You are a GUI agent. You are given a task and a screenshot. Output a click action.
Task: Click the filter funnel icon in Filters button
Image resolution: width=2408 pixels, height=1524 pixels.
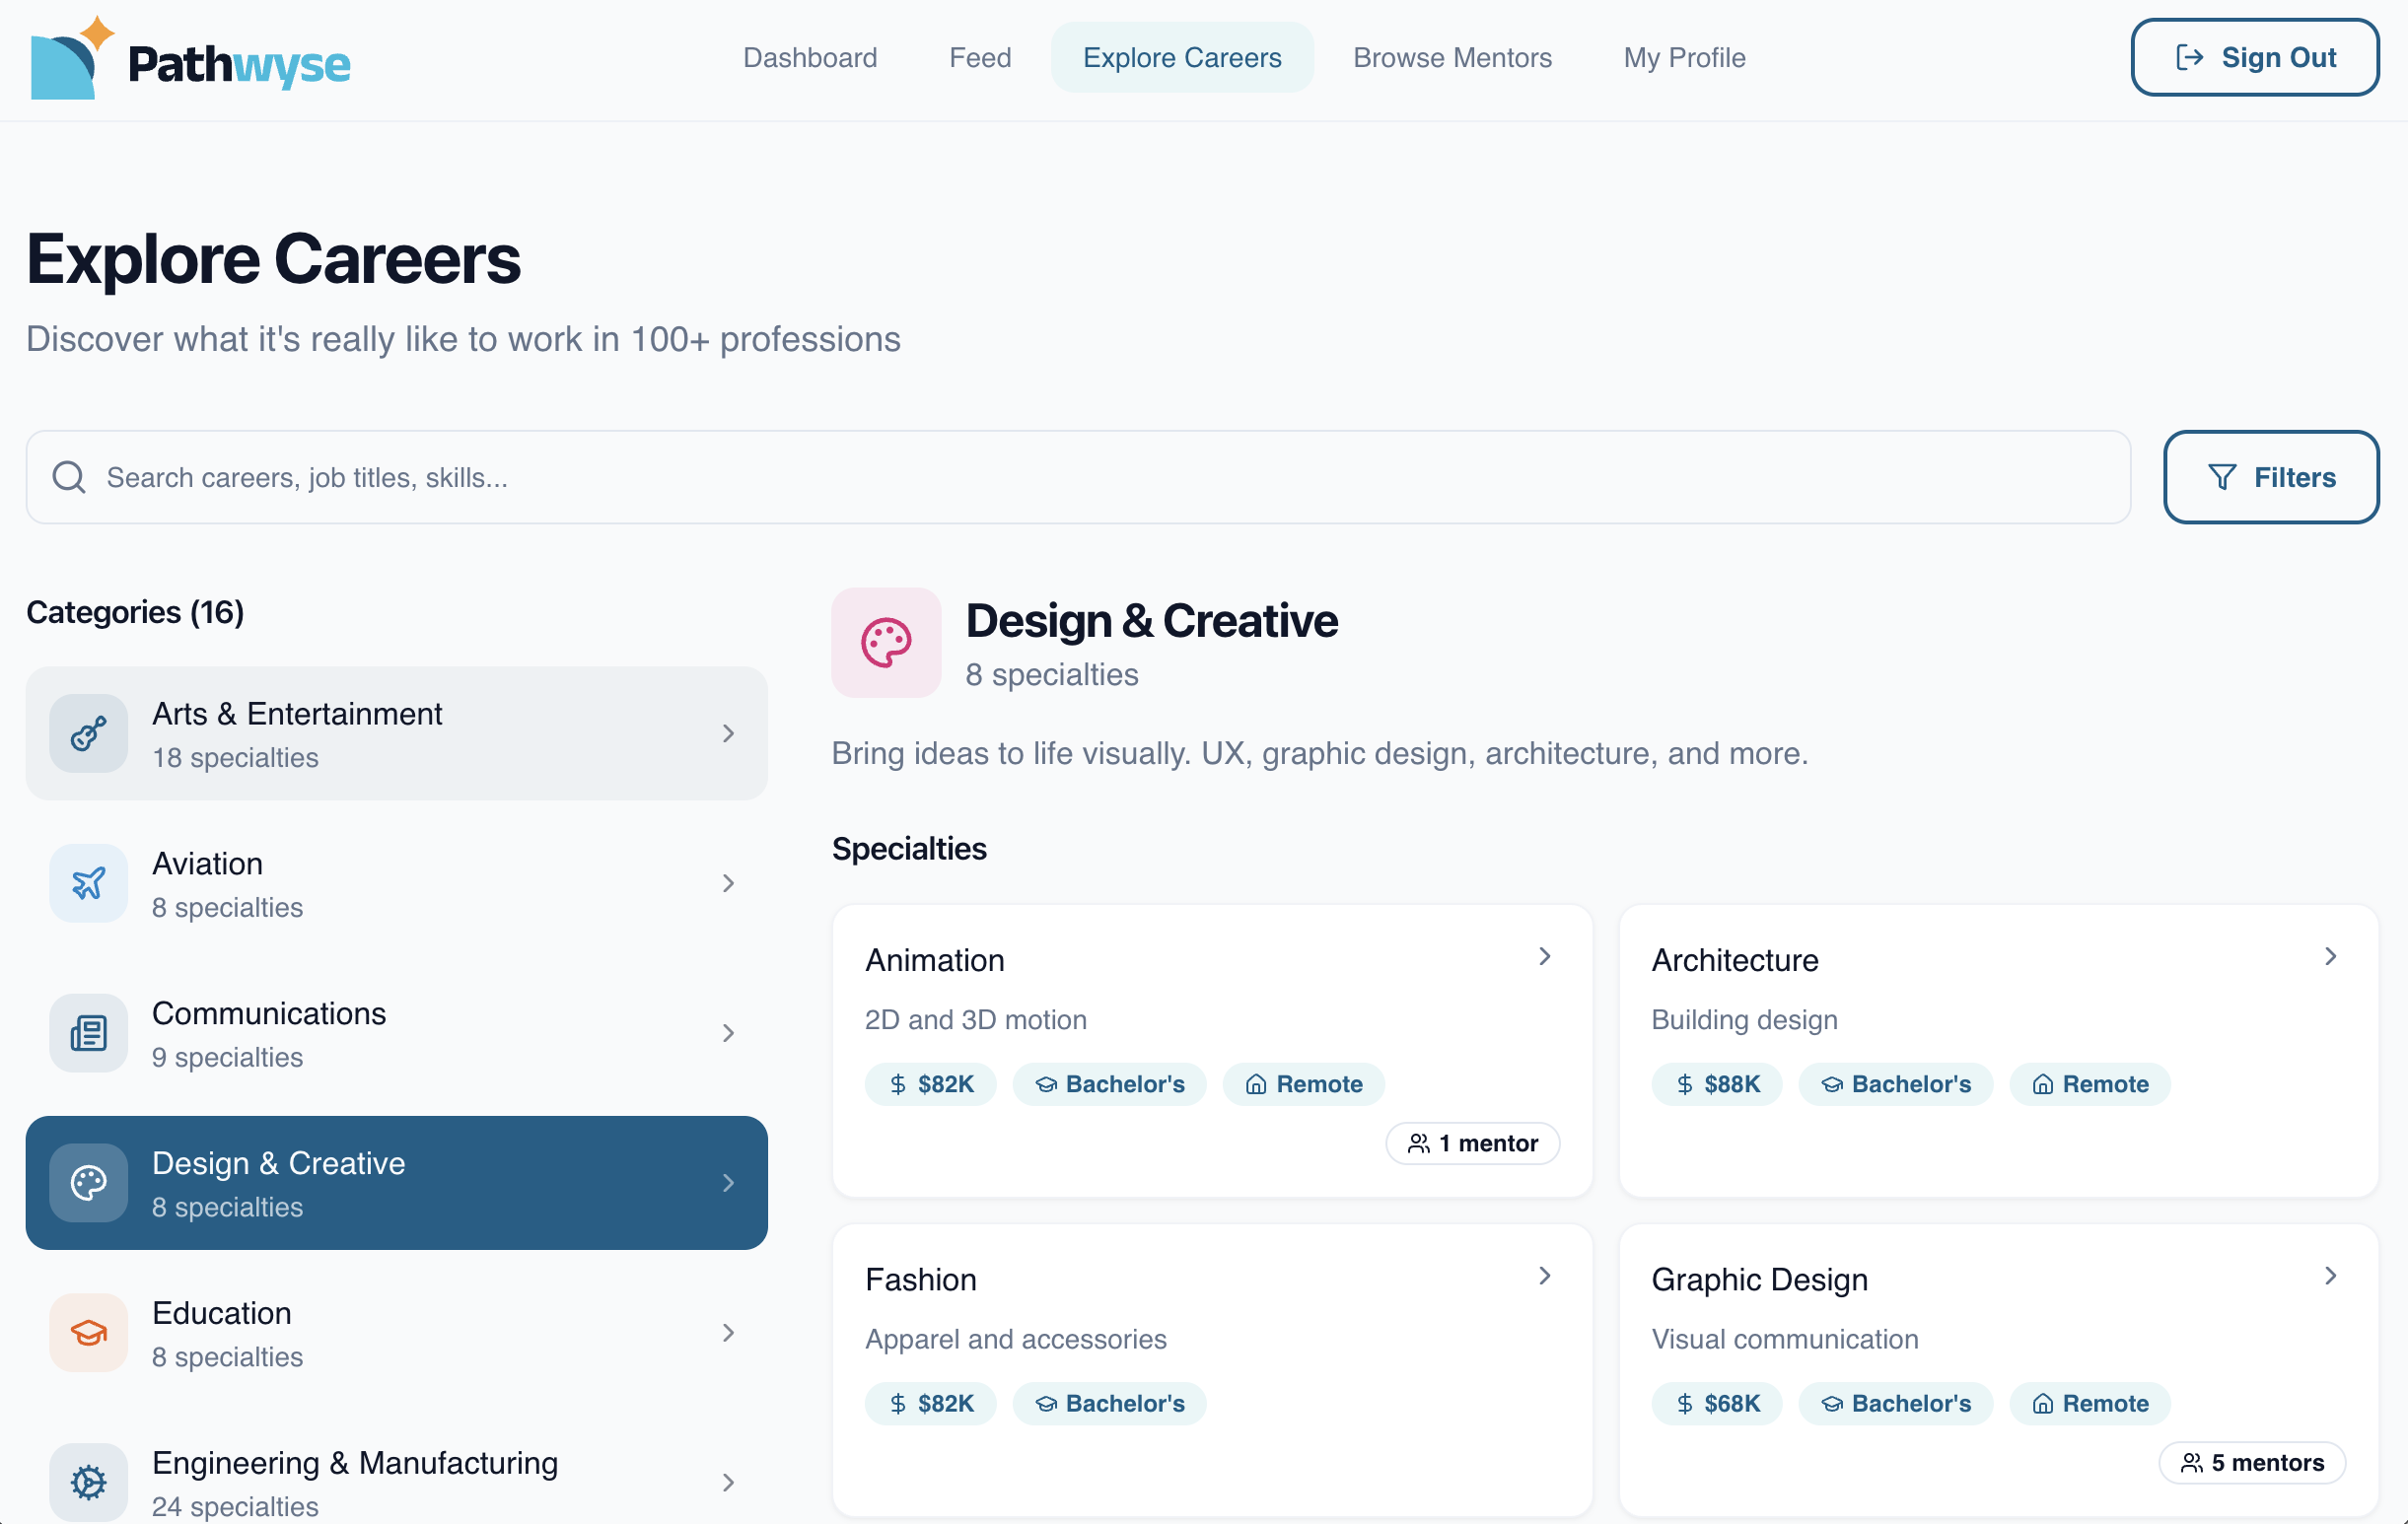[x=2222, y=477]
